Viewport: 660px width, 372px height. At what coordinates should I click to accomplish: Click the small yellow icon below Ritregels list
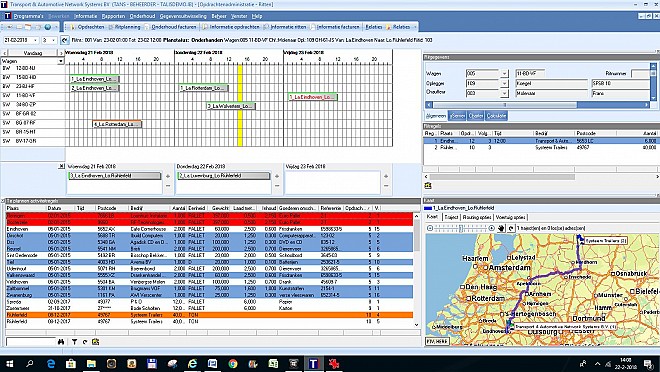click(x=428, y=185)
